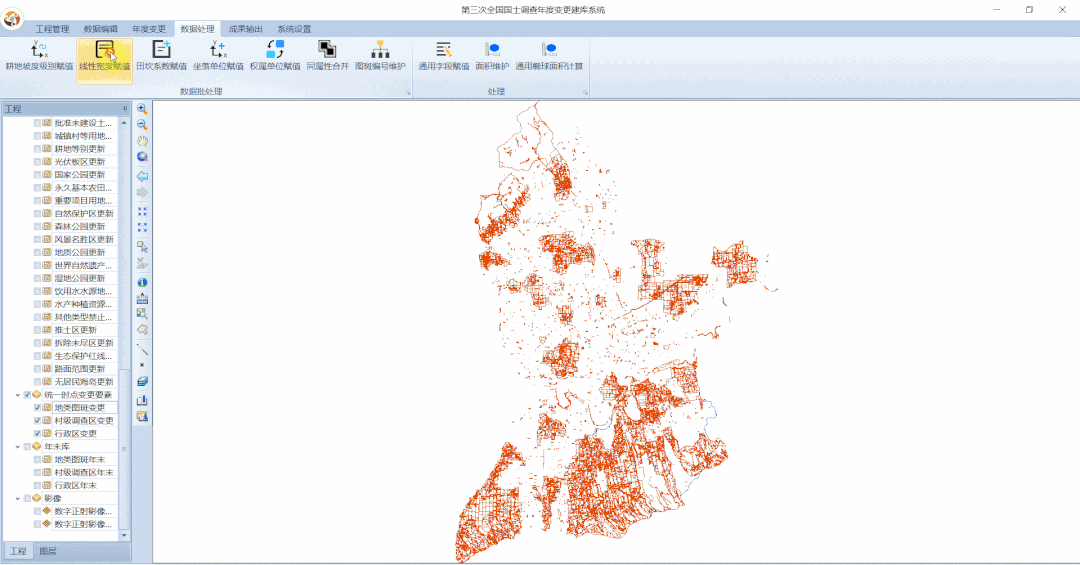The image size is (1080, 565).
Task: Select the zoom out map tool
Action: [142, 125]
